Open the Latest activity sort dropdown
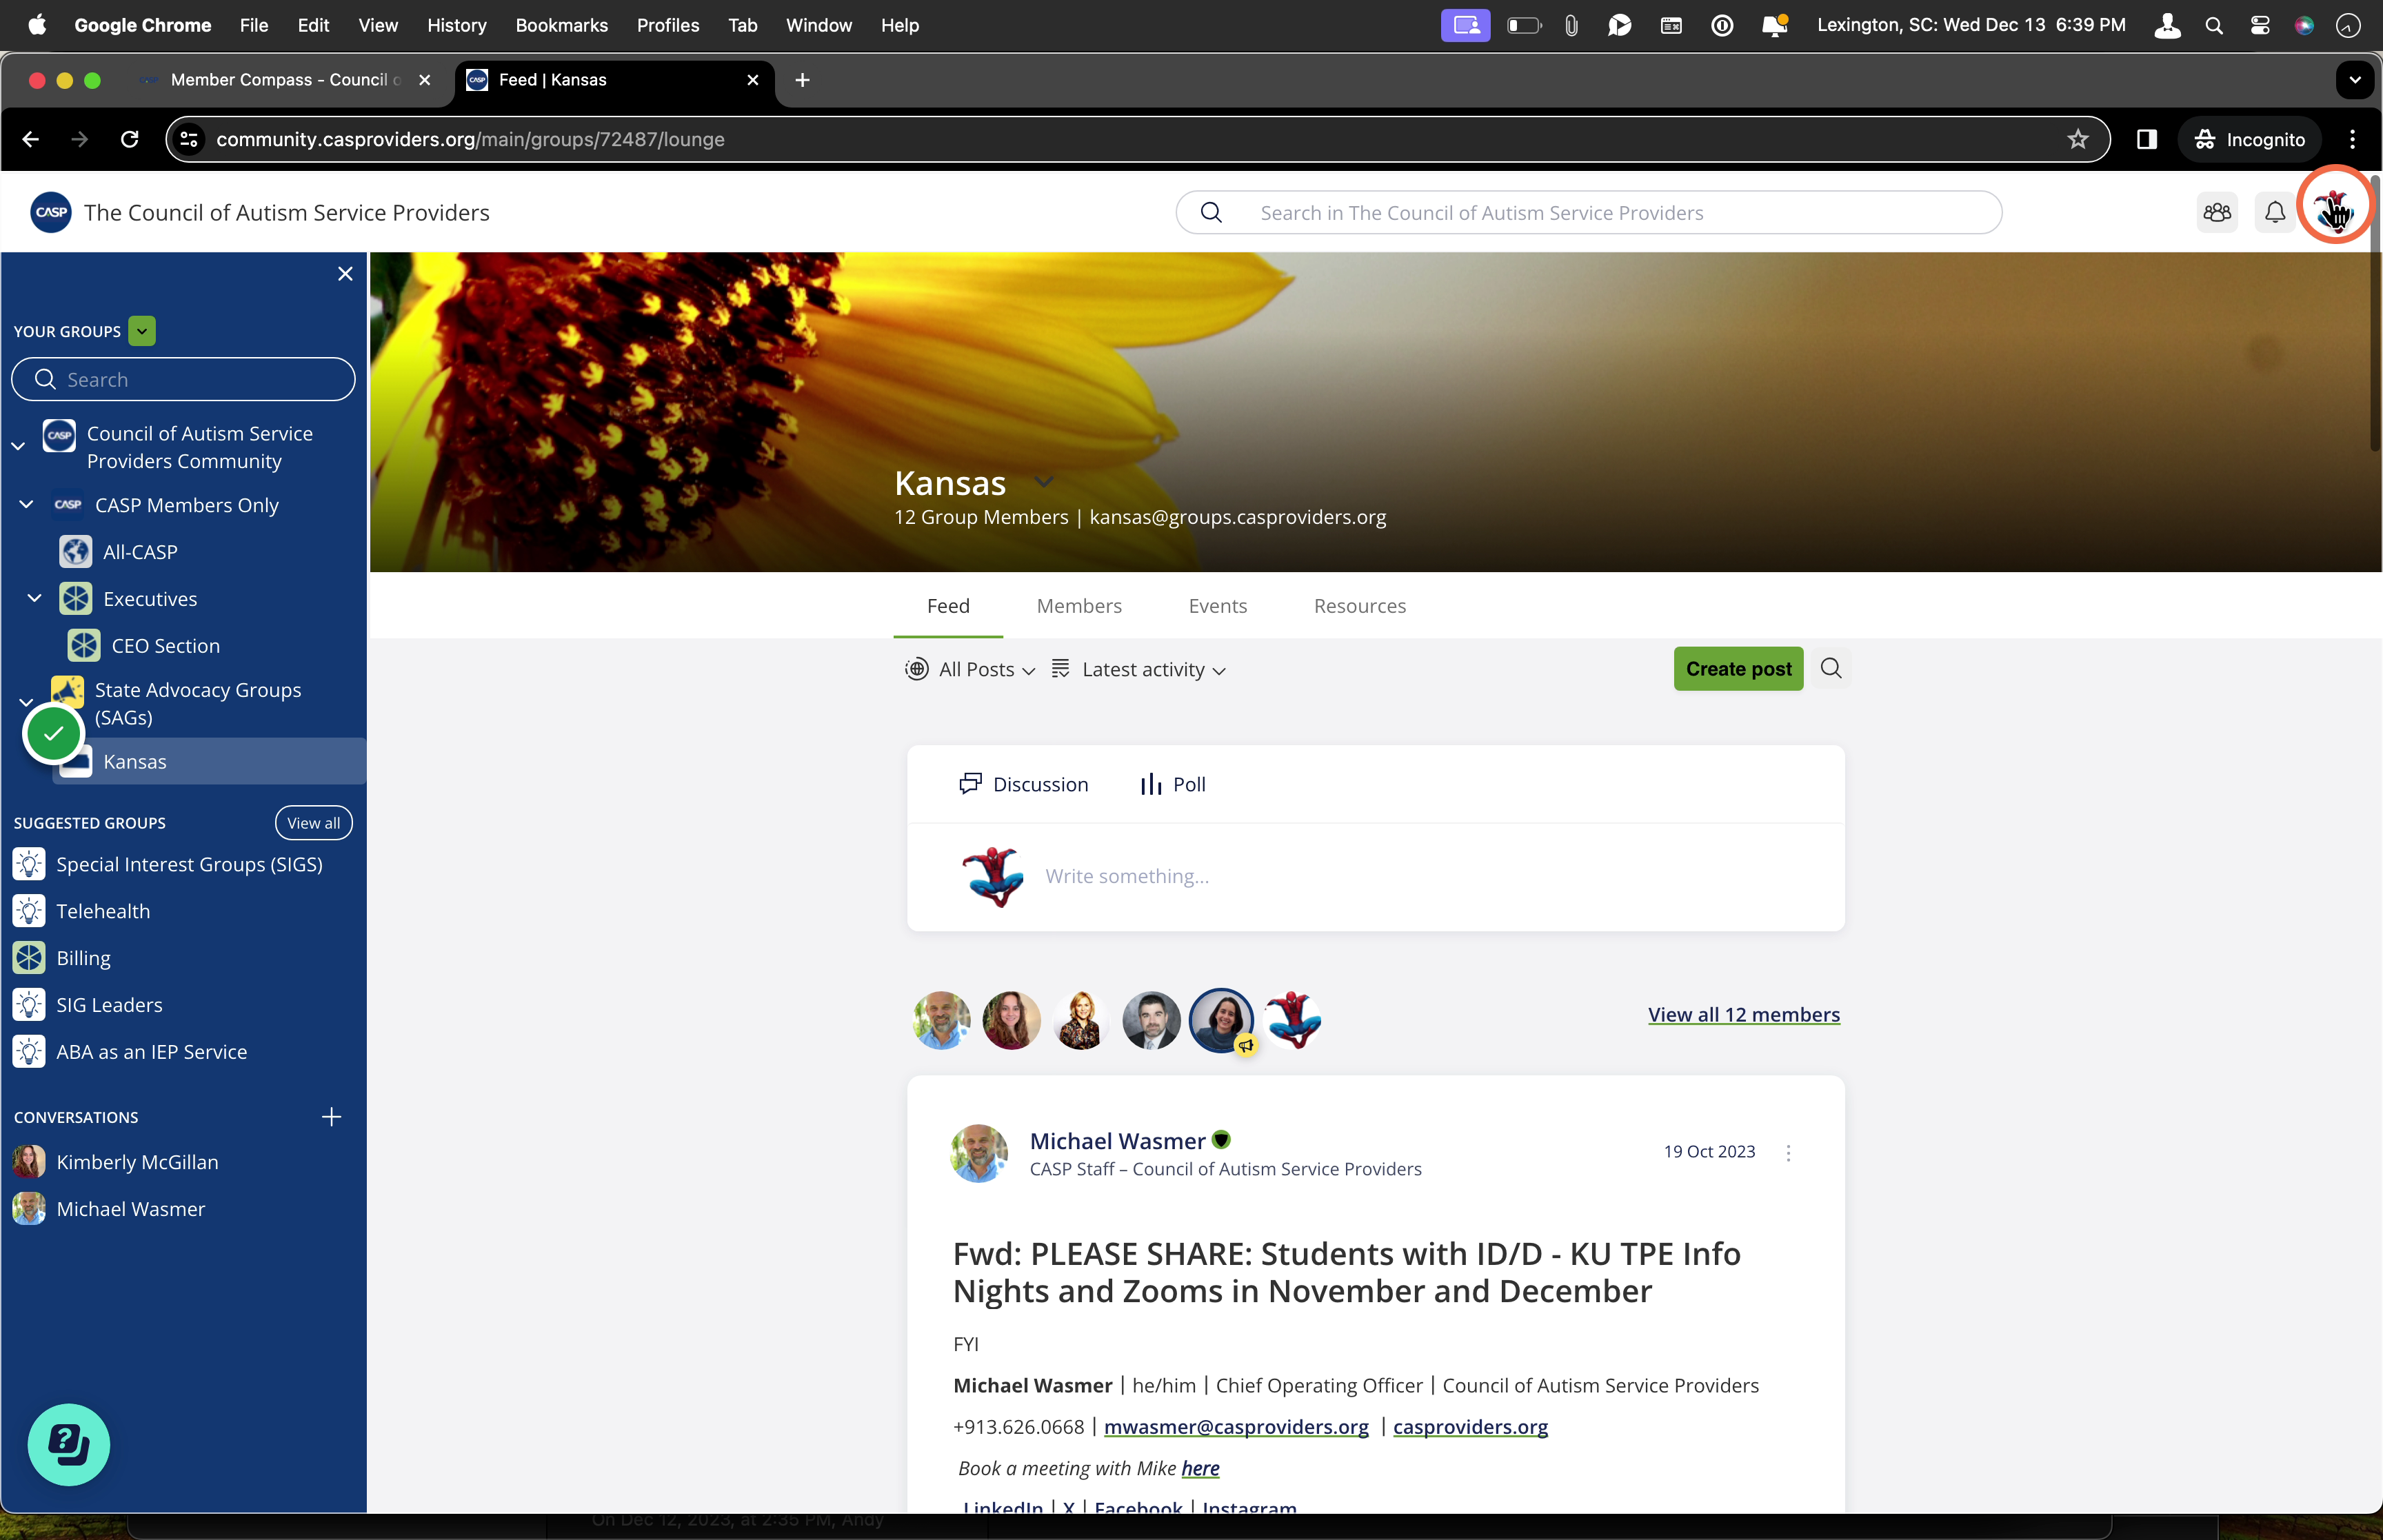Image resolution: width=2383 pixels, height=1540 pixels. [1139, 669]
